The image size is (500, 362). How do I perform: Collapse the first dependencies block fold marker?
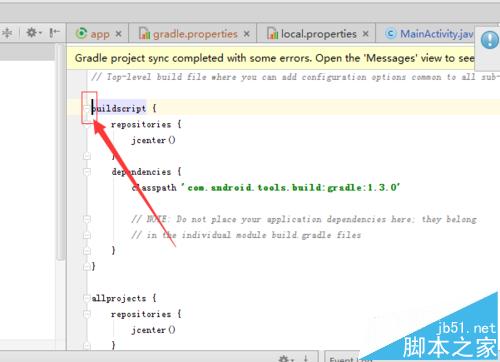point(87,172)
